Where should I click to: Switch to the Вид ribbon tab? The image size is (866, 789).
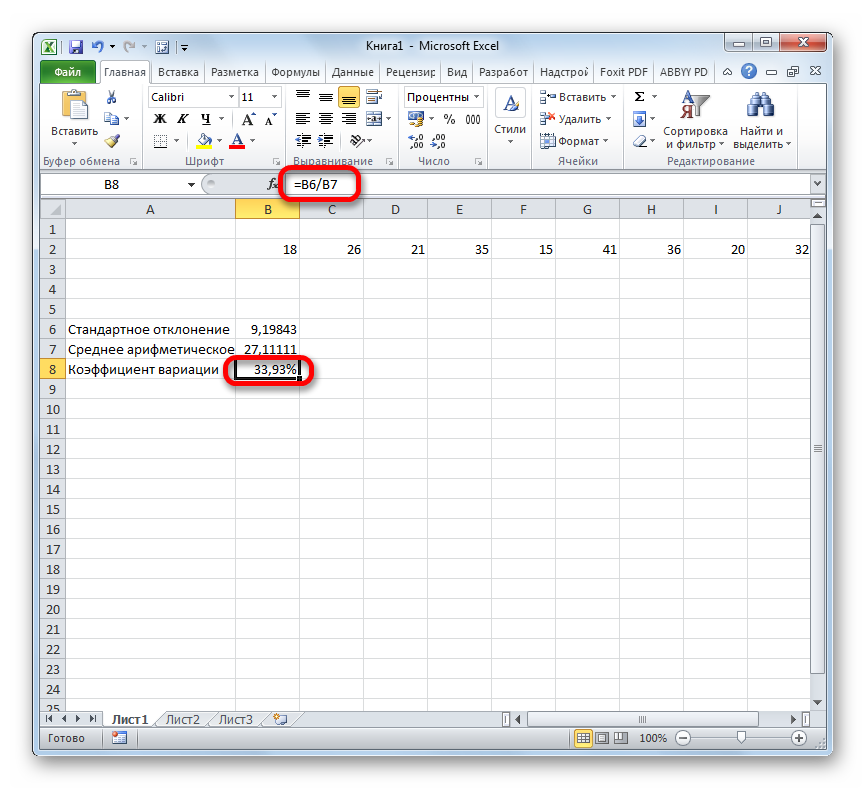(x=457, y=72)
